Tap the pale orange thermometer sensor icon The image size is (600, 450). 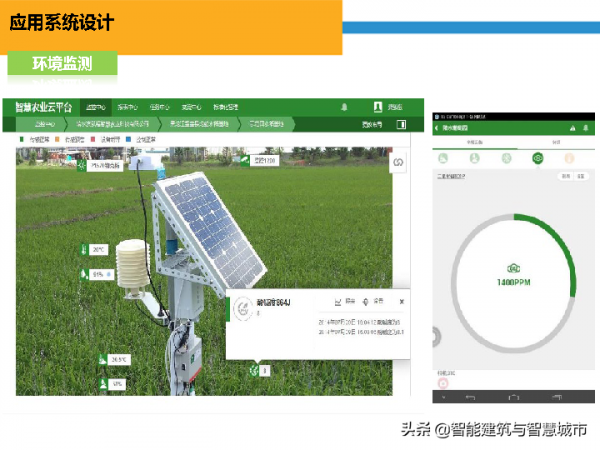(569, 158)
